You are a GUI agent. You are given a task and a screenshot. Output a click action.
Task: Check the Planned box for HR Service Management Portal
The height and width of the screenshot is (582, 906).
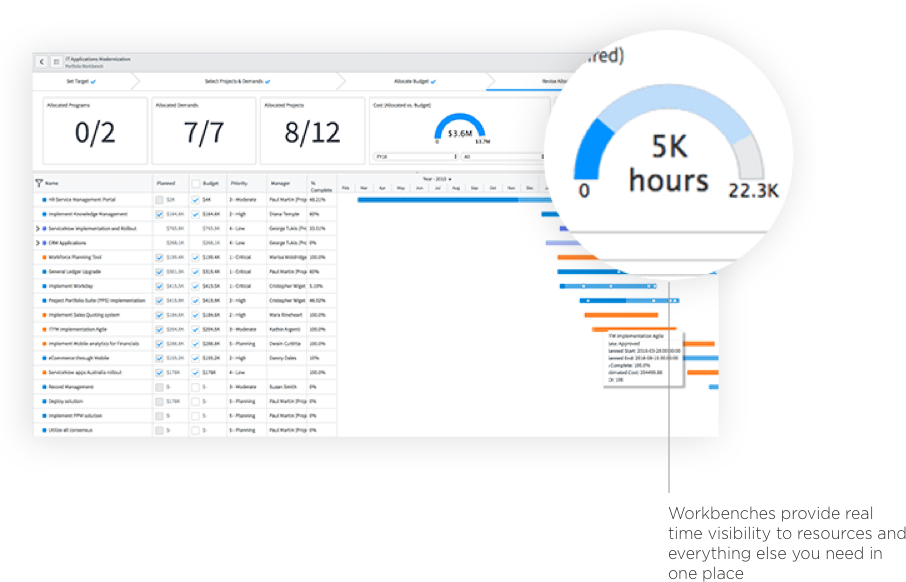pyautogui.click(x=159, y=200)
